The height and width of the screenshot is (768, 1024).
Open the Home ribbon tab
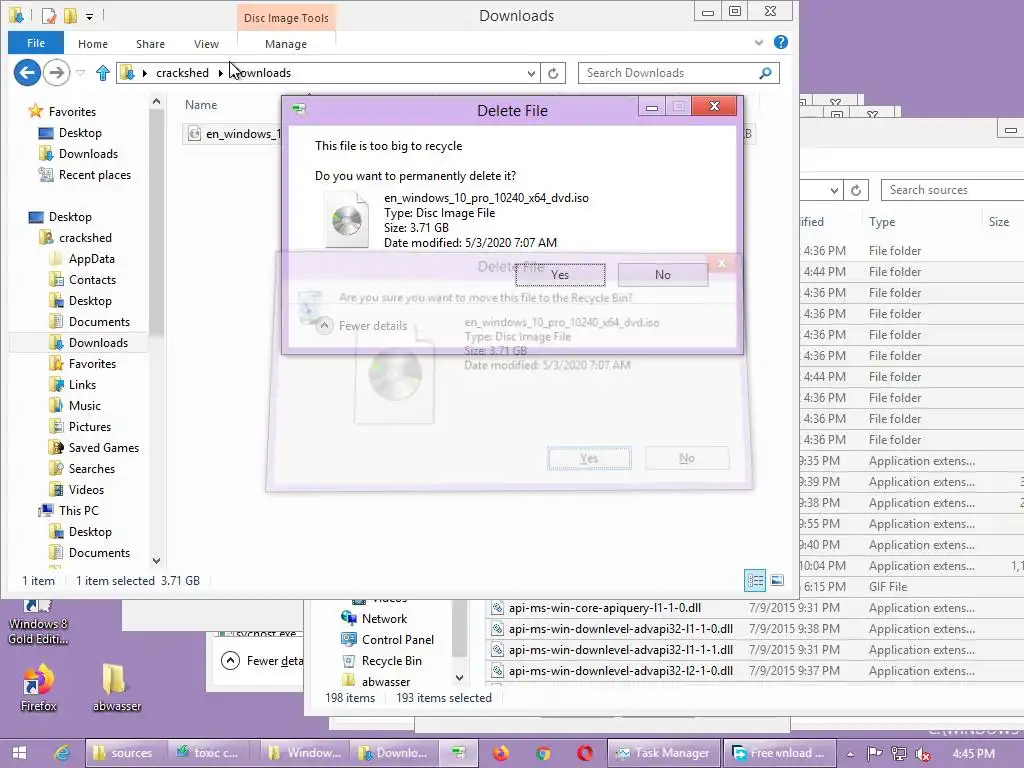coord(93,44)
